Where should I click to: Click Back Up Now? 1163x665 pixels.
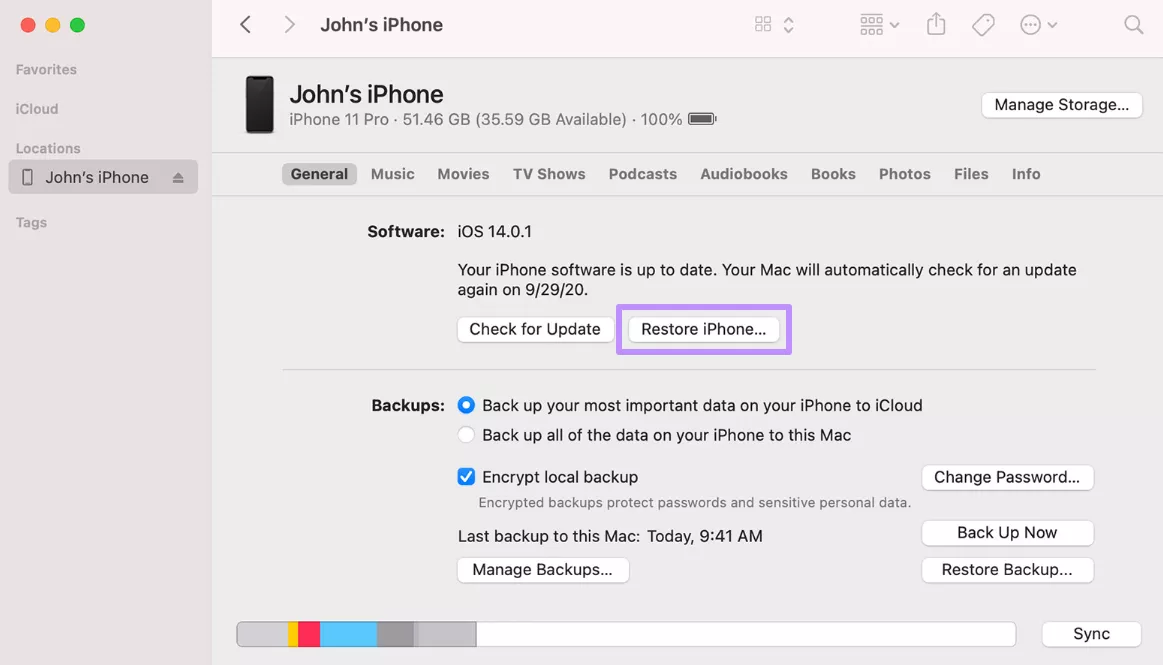click(x=1006, y=533)
